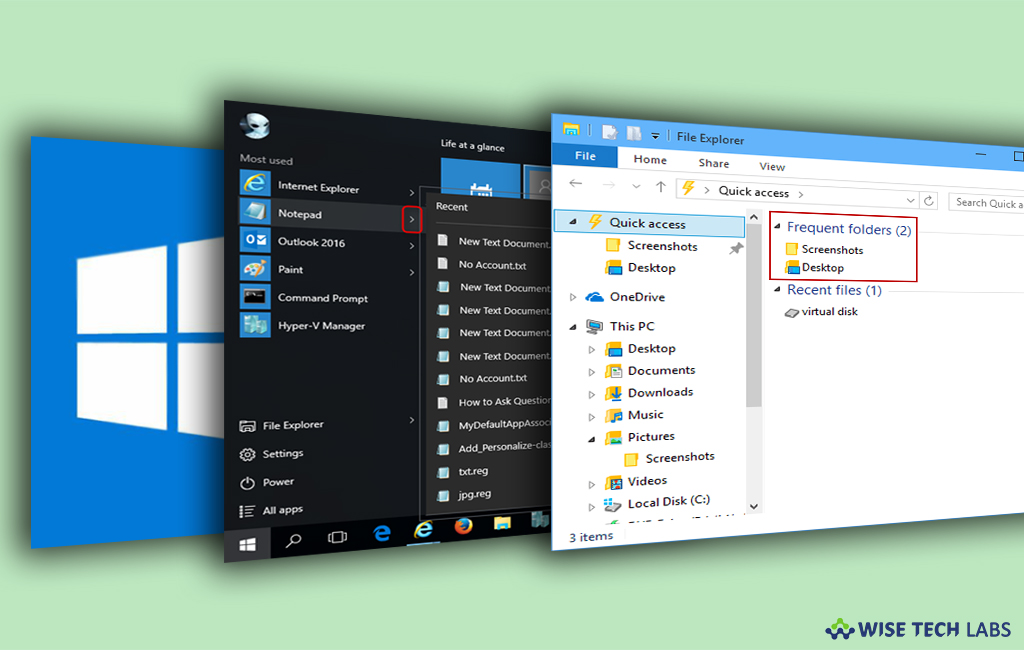The image size is (1024, 650).
Task: Select OneDrive in navigation pane
Action: click(x=637, y=297)
